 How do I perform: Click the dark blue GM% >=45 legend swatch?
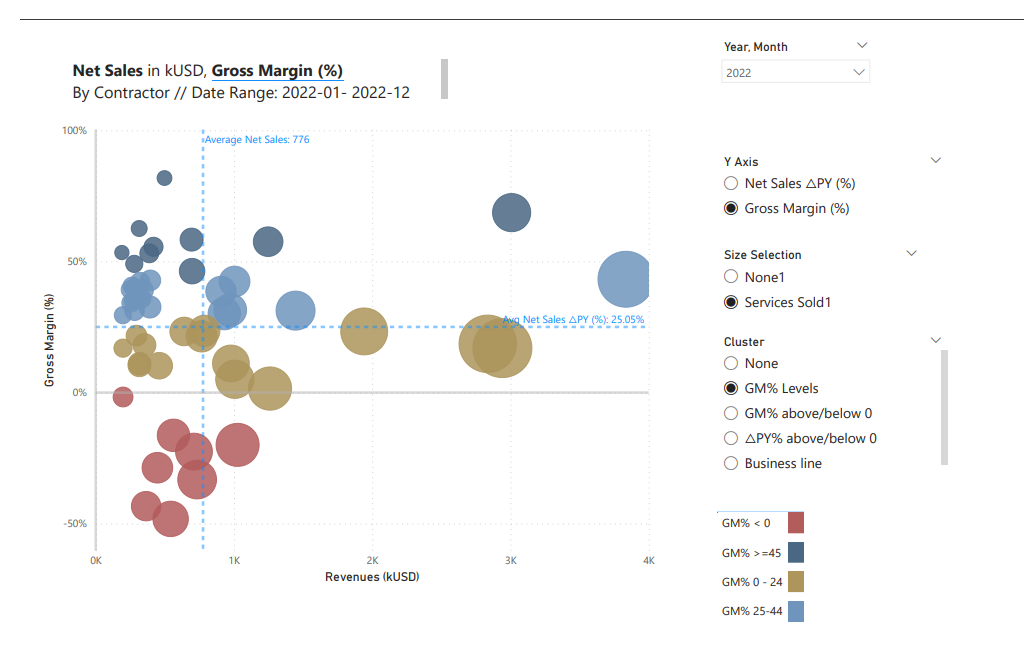tap(795, 552)
